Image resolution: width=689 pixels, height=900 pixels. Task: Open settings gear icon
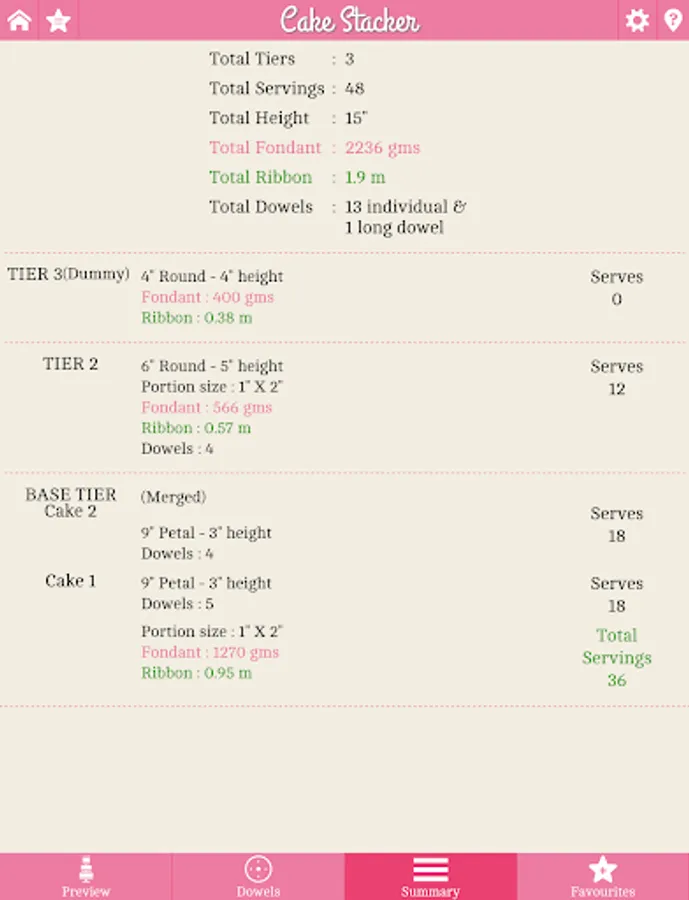pyautogui.click(x=636, y=20)
